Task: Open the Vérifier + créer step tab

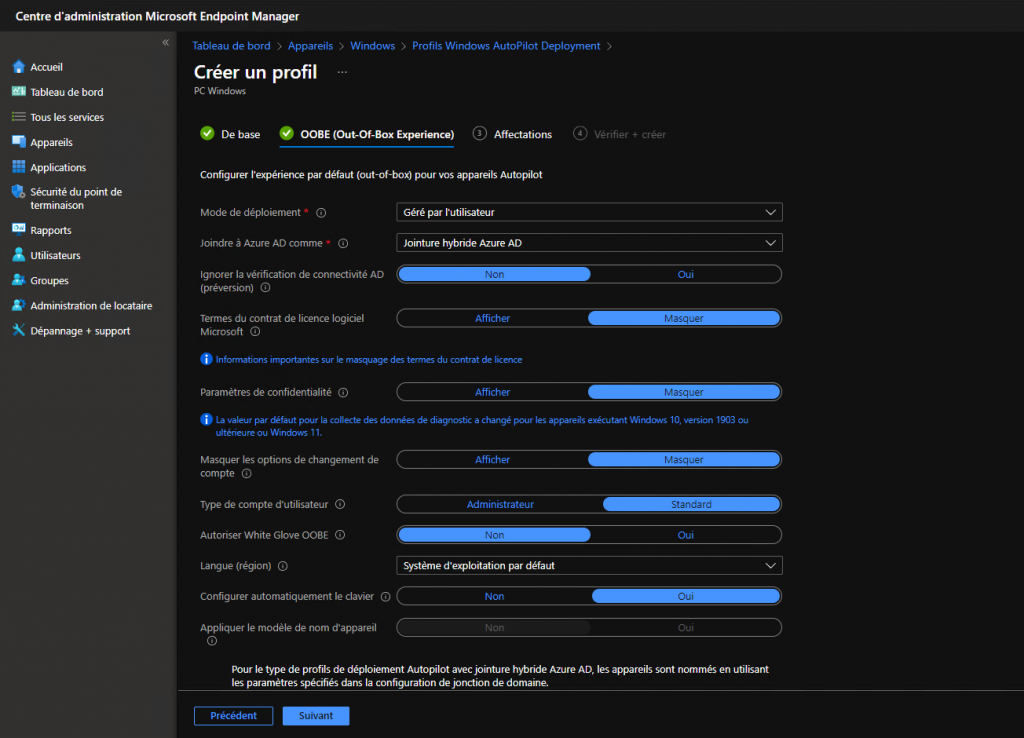Action: point(619,134)
